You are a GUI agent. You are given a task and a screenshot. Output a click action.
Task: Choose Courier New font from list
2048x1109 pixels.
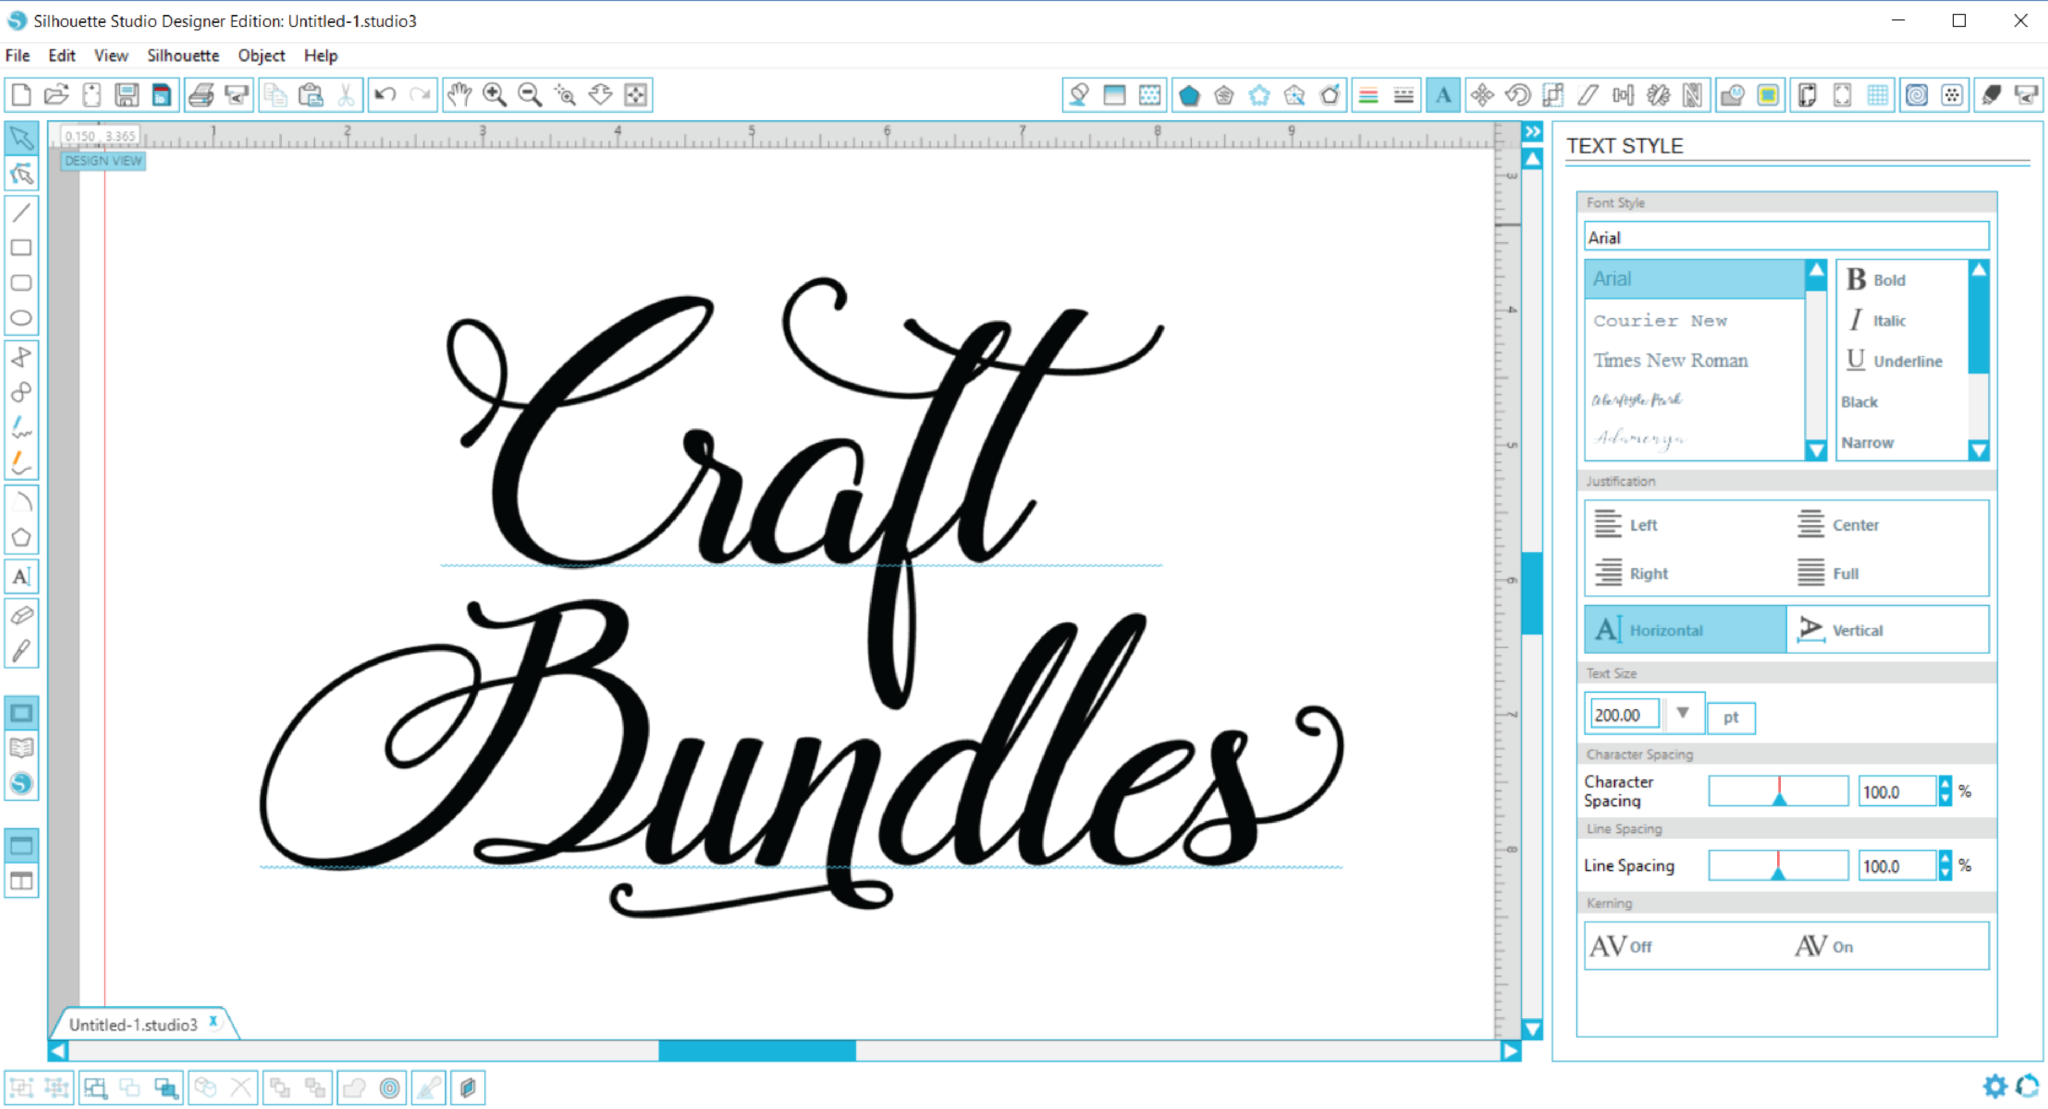tap(1695, 320)
